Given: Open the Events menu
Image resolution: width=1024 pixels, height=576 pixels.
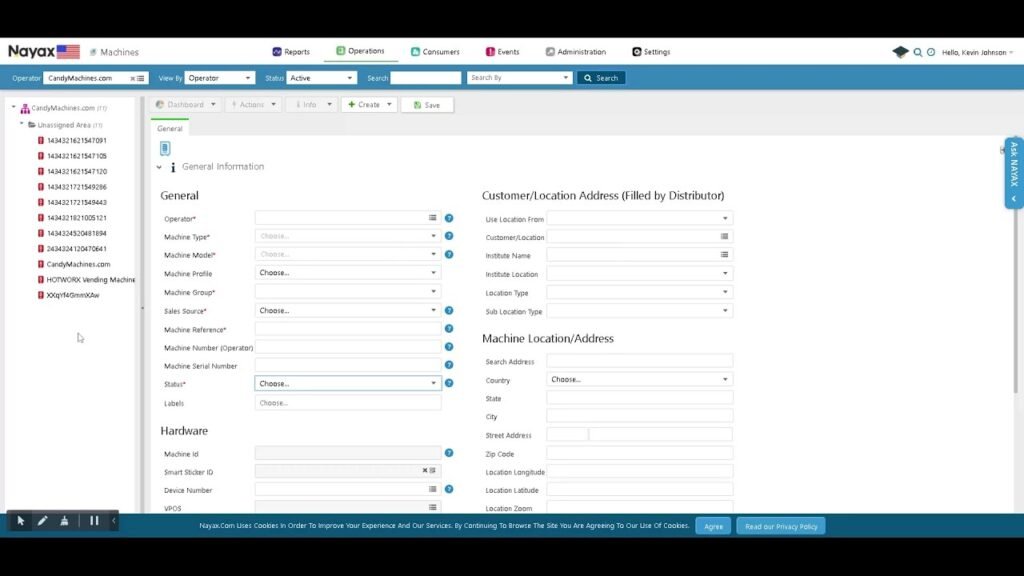Looking at the screenshot, I should [x=502, y=52].
